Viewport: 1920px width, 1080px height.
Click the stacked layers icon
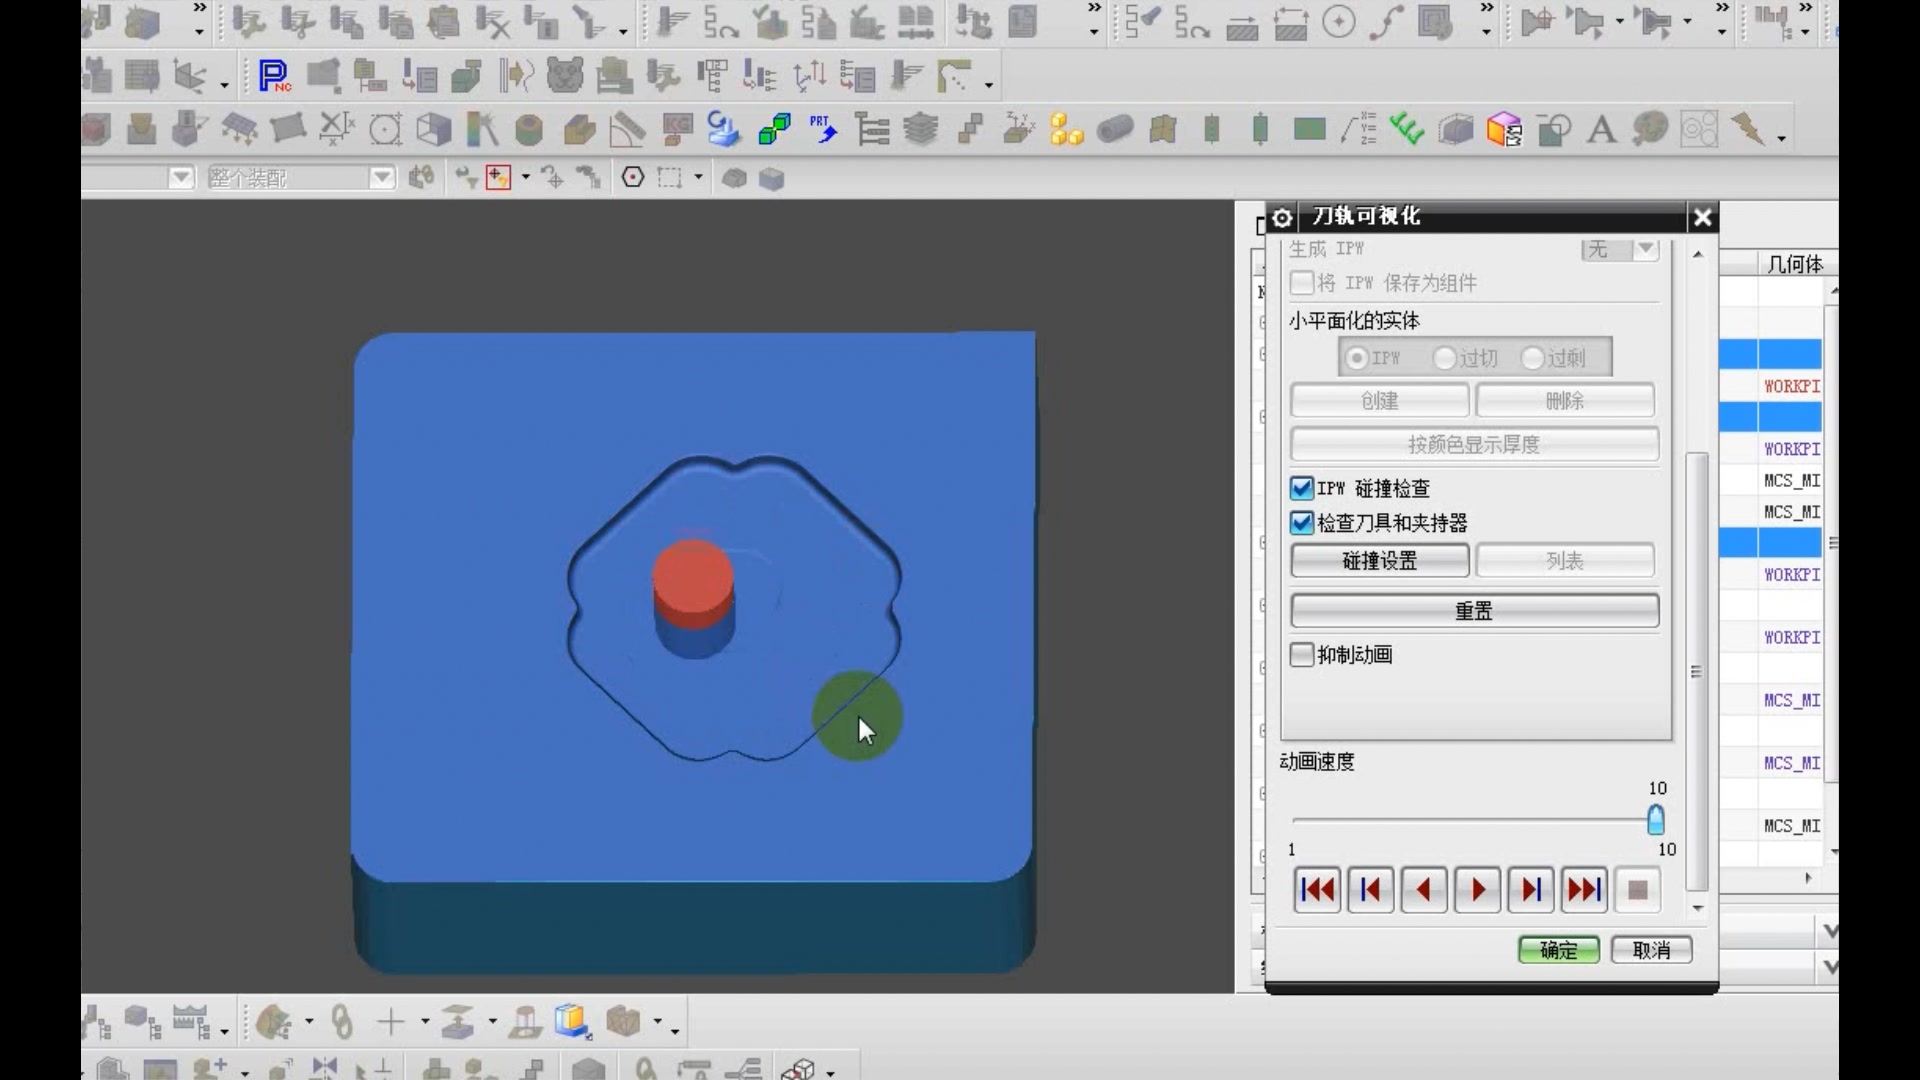coord(921,129)
